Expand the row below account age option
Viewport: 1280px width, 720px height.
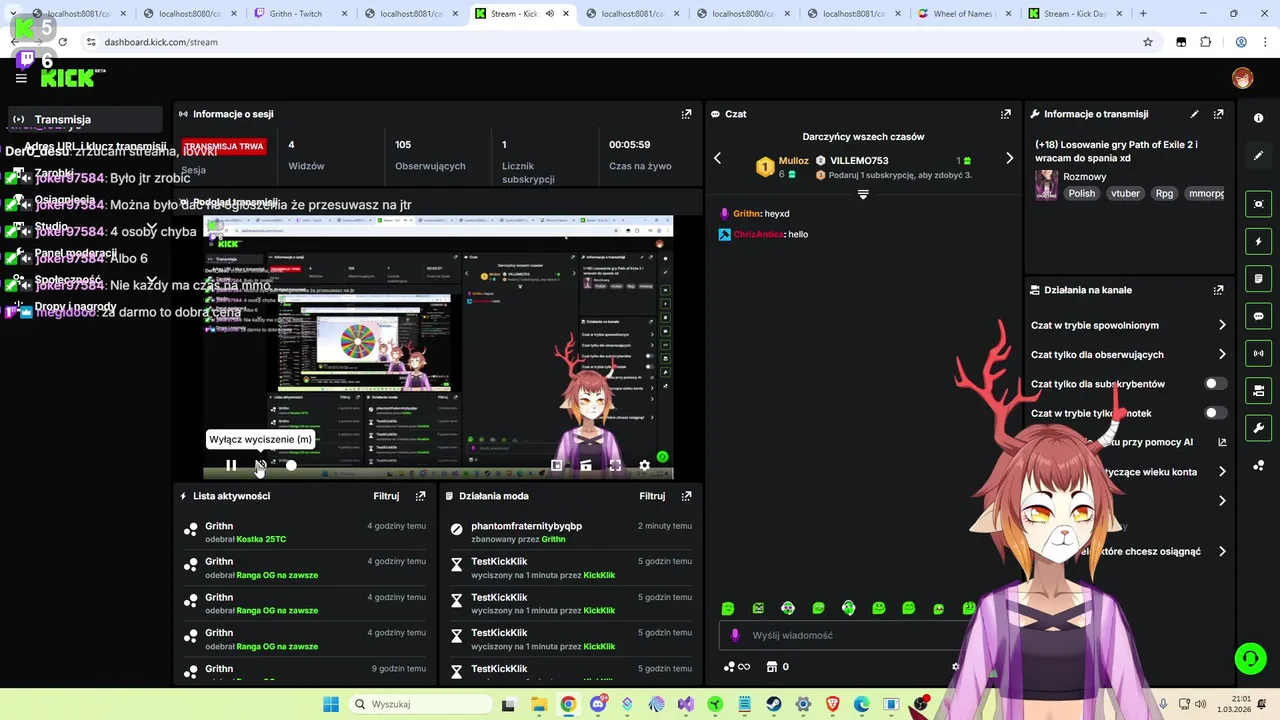coord(1222,501)
